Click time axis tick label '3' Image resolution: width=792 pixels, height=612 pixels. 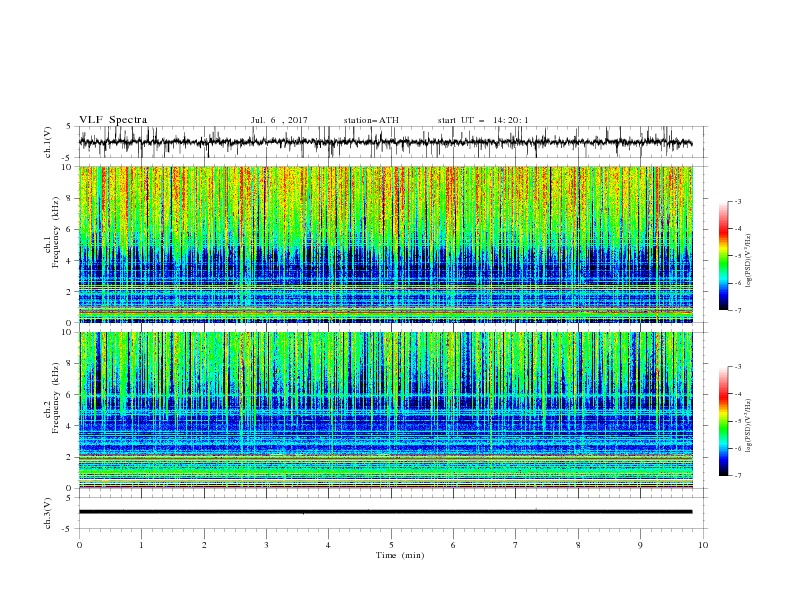coord(266,545)
